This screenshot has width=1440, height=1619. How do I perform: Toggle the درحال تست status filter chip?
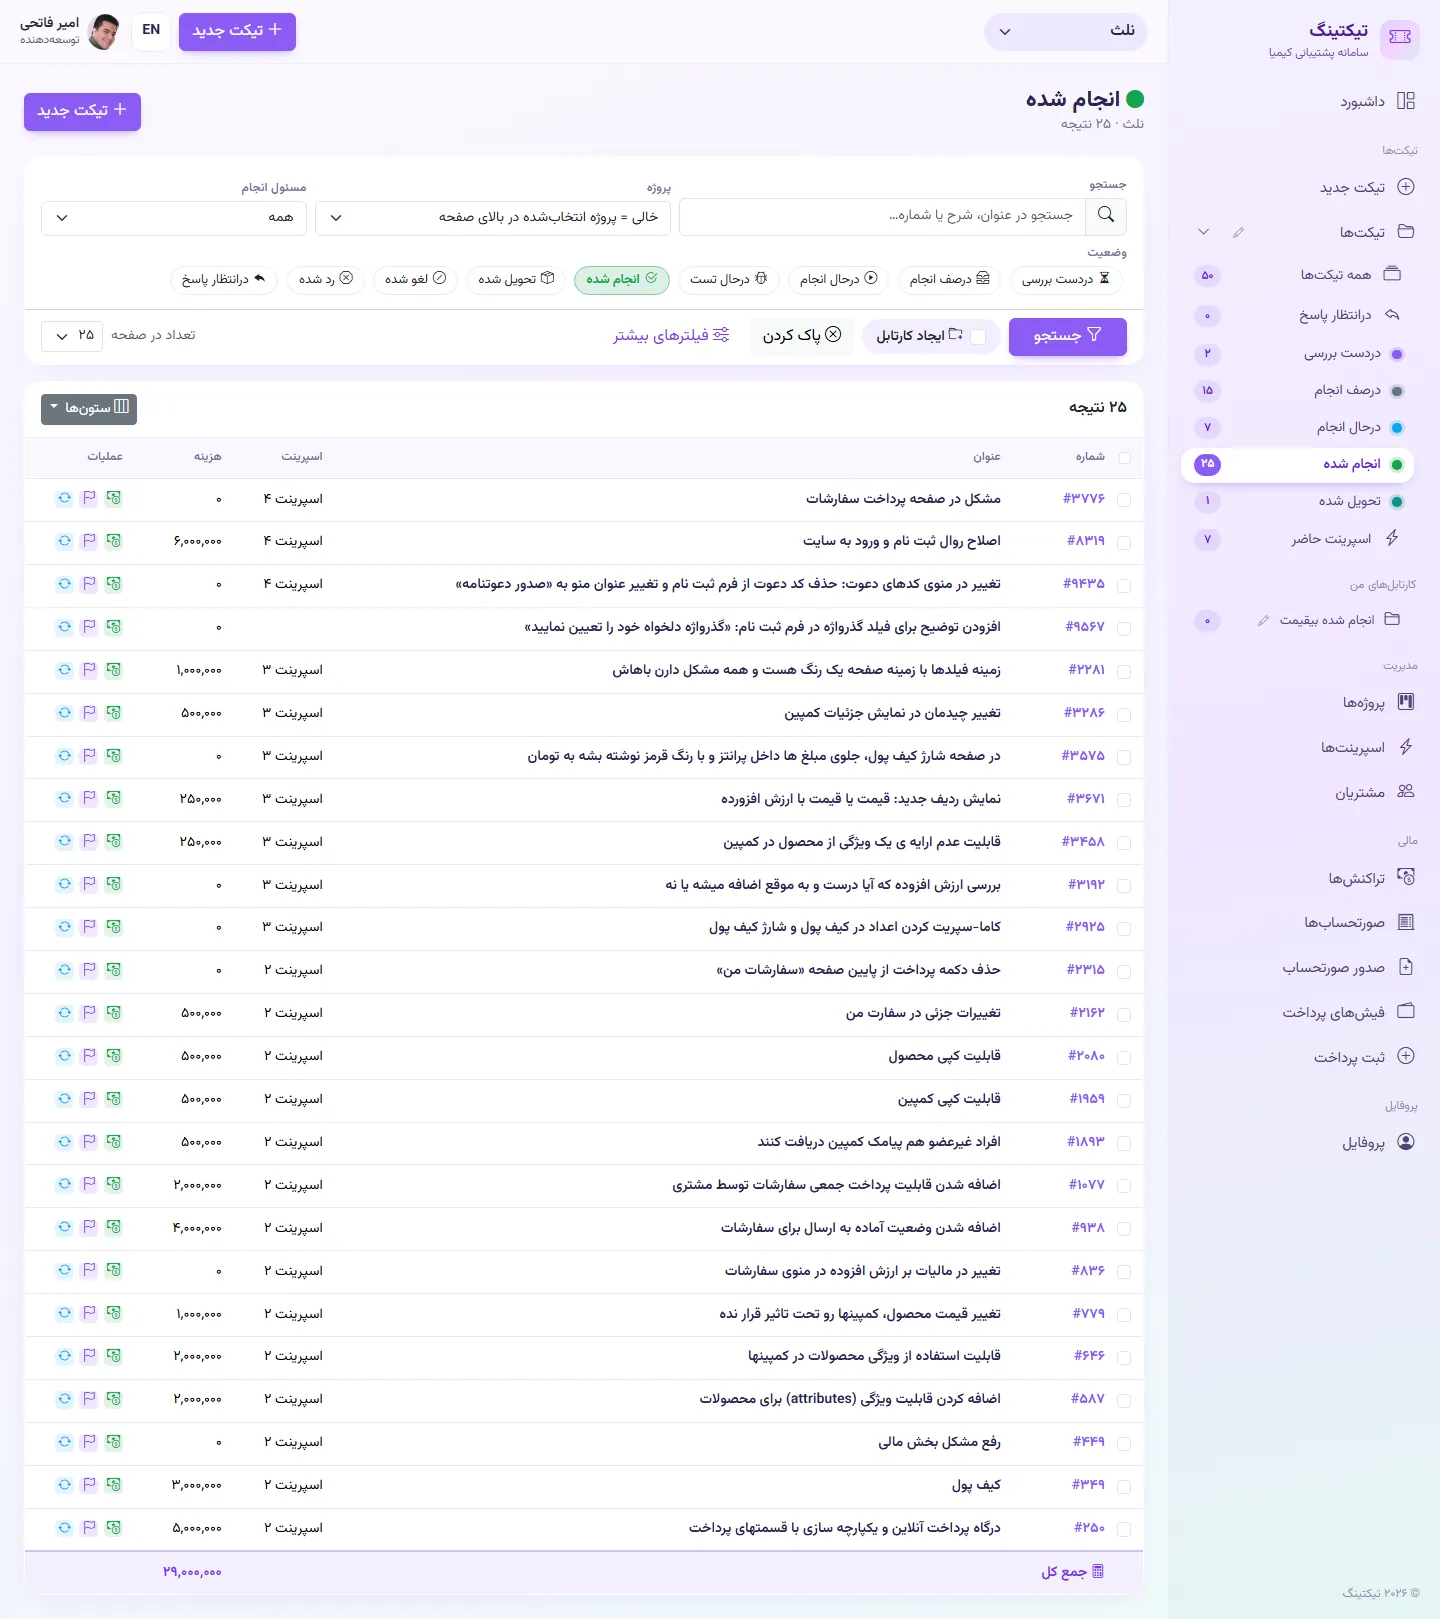click(x=729, y=279)
